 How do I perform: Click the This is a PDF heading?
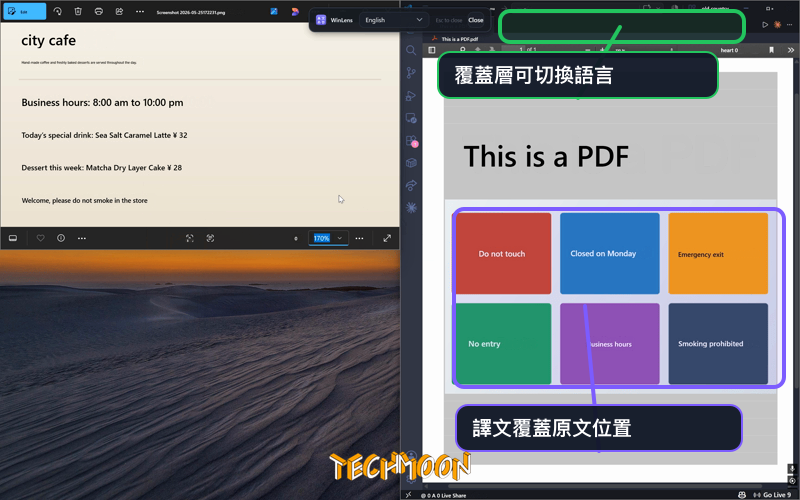546,156
